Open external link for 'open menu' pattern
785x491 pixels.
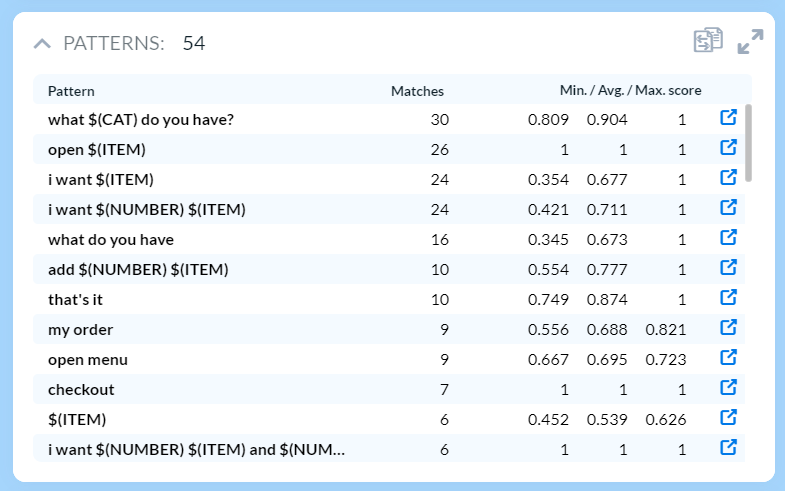pos(728,358)
